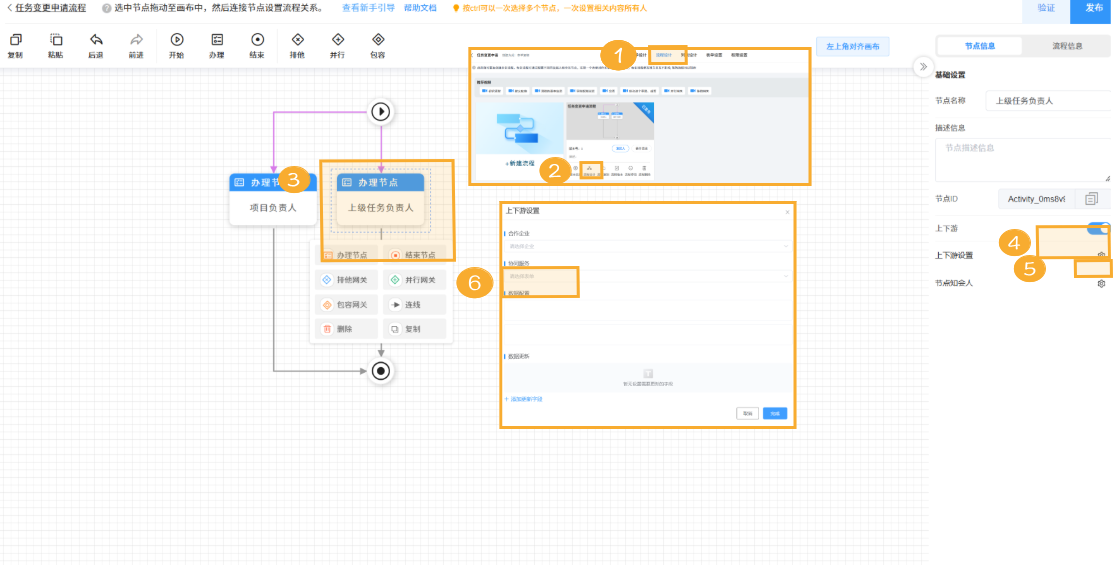1113x565 pixels.
Task: Click the 后退 (undo) arrow icon
Action: click(96, 40)
